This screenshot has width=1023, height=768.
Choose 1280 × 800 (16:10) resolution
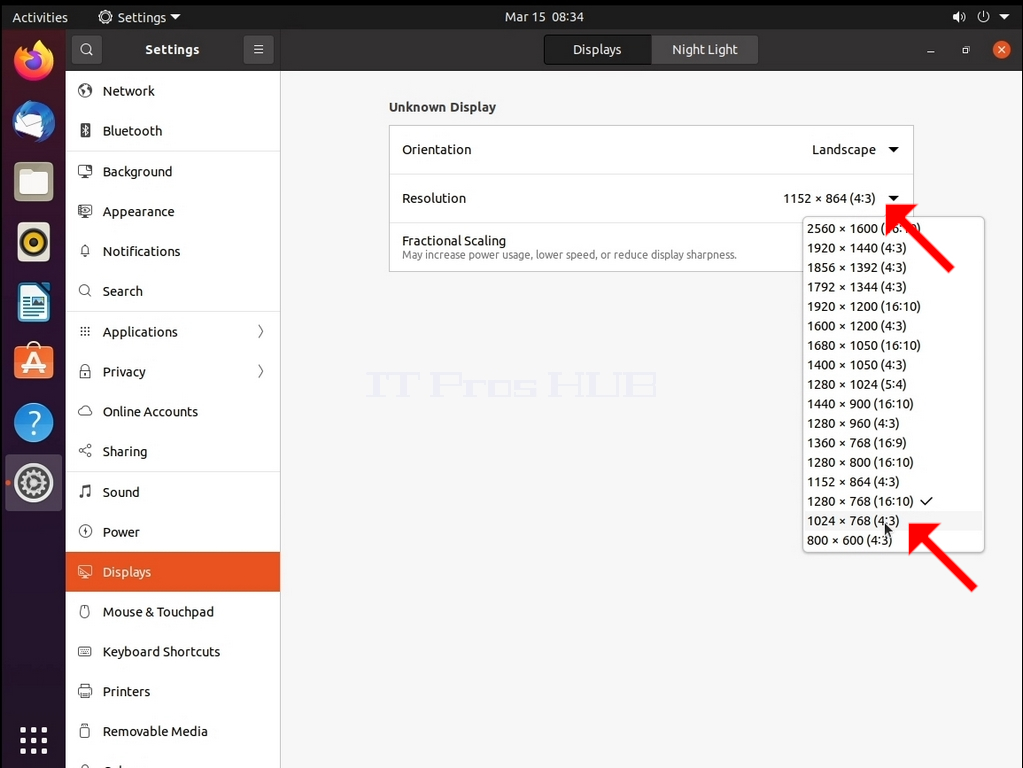pyautogui.click(x=893, y=462)
